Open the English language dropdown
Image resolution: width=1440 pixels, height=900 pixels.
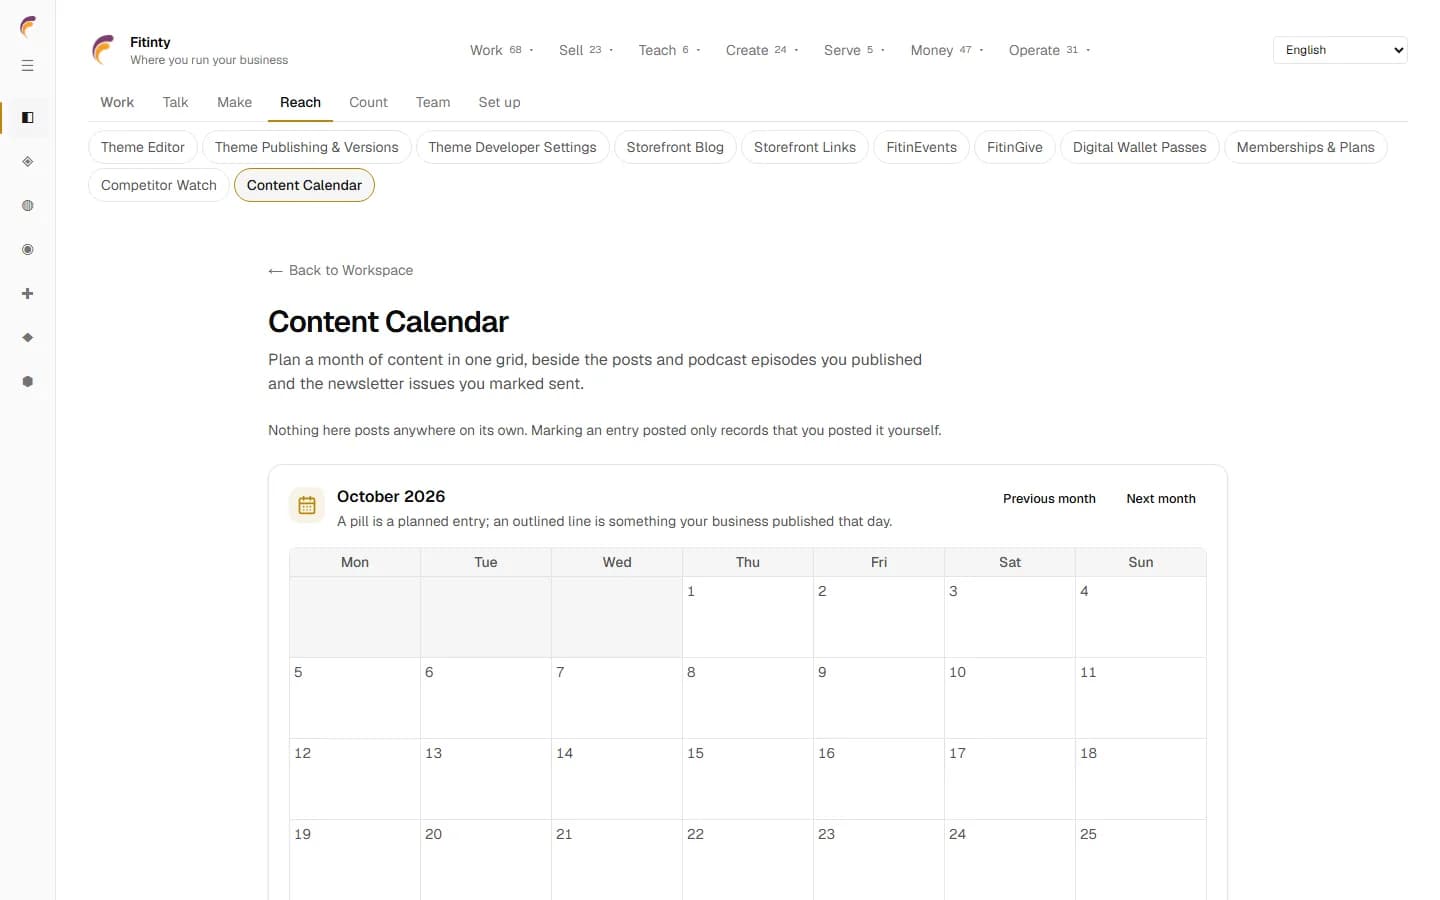[1340, 50]
